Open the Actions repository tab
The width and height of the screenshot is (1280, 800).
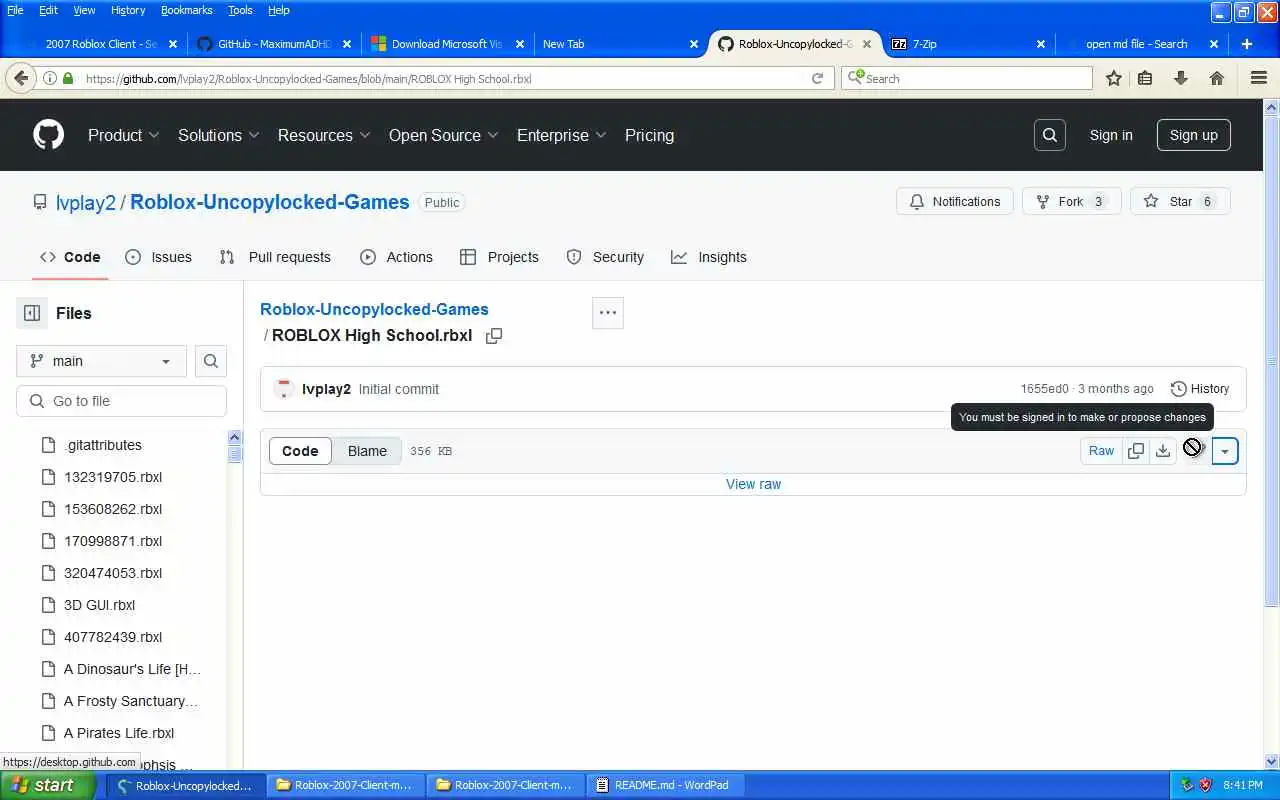click(396, 257)
